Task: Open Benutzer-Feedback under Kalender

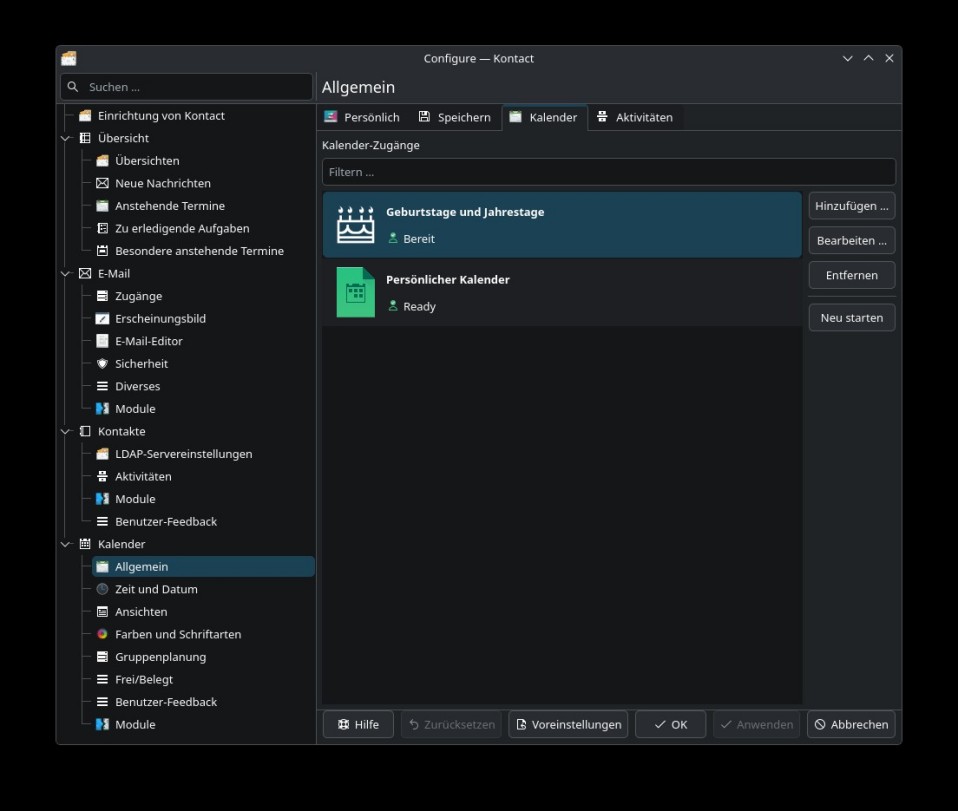Action: click(166, 702)
